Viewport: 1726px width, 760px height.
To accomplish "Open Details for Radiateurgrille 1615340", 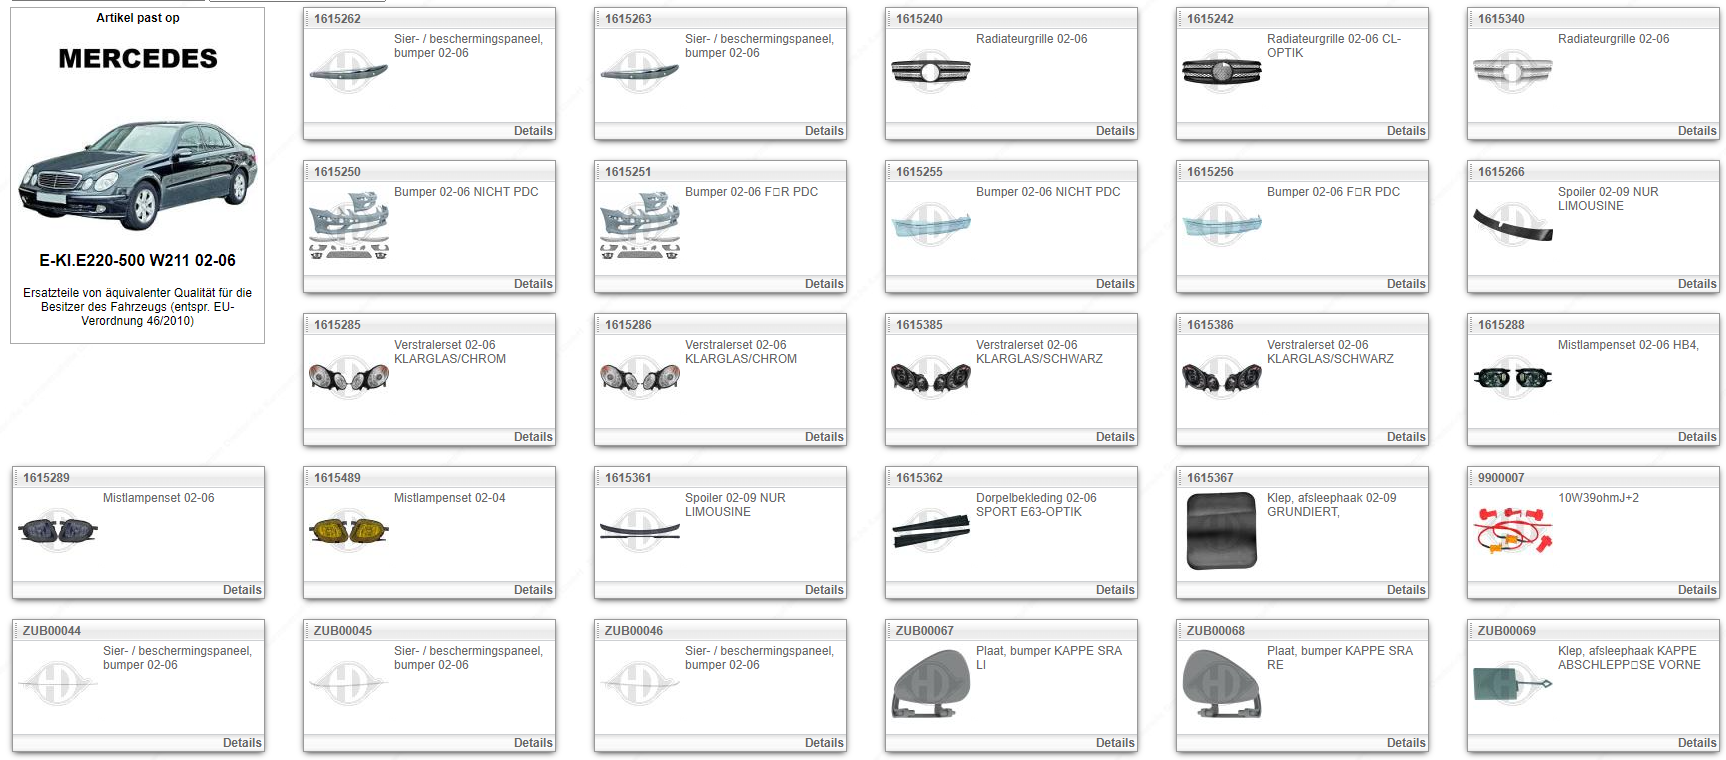I will (1697, 131).
